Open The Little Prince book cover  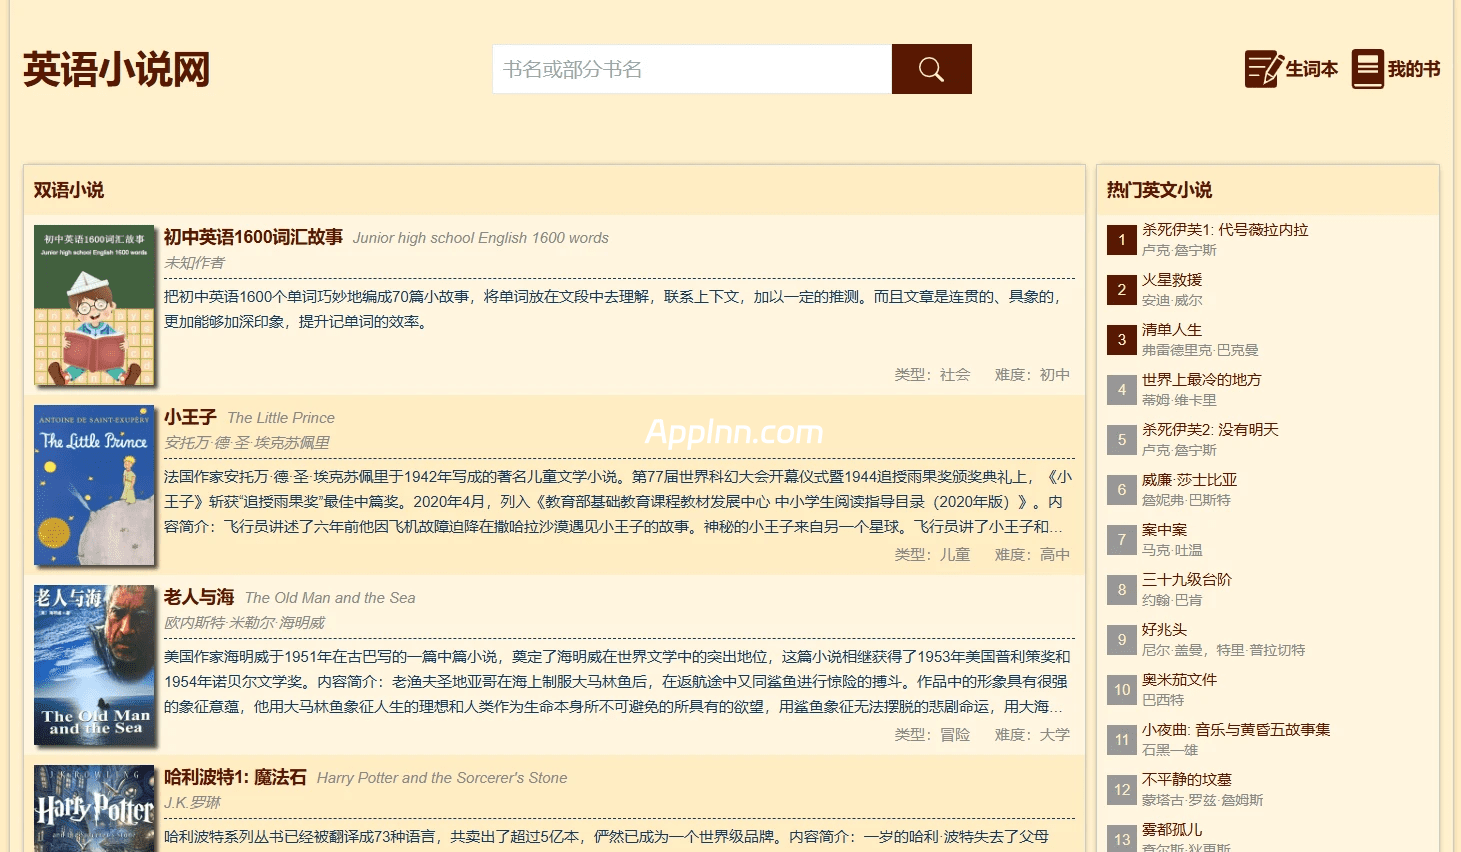click(x=94, y=485)
